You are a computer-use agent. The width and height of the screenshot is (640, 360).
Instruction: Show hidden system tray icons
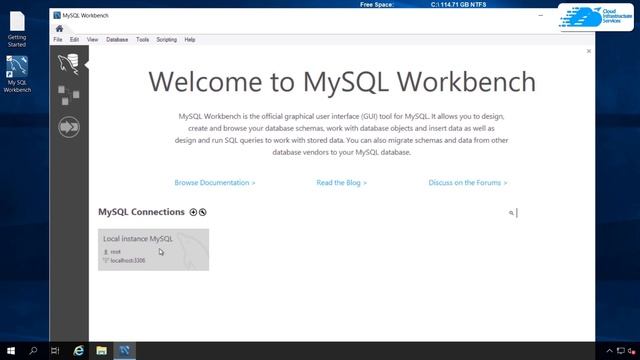(x=609, y=351)
